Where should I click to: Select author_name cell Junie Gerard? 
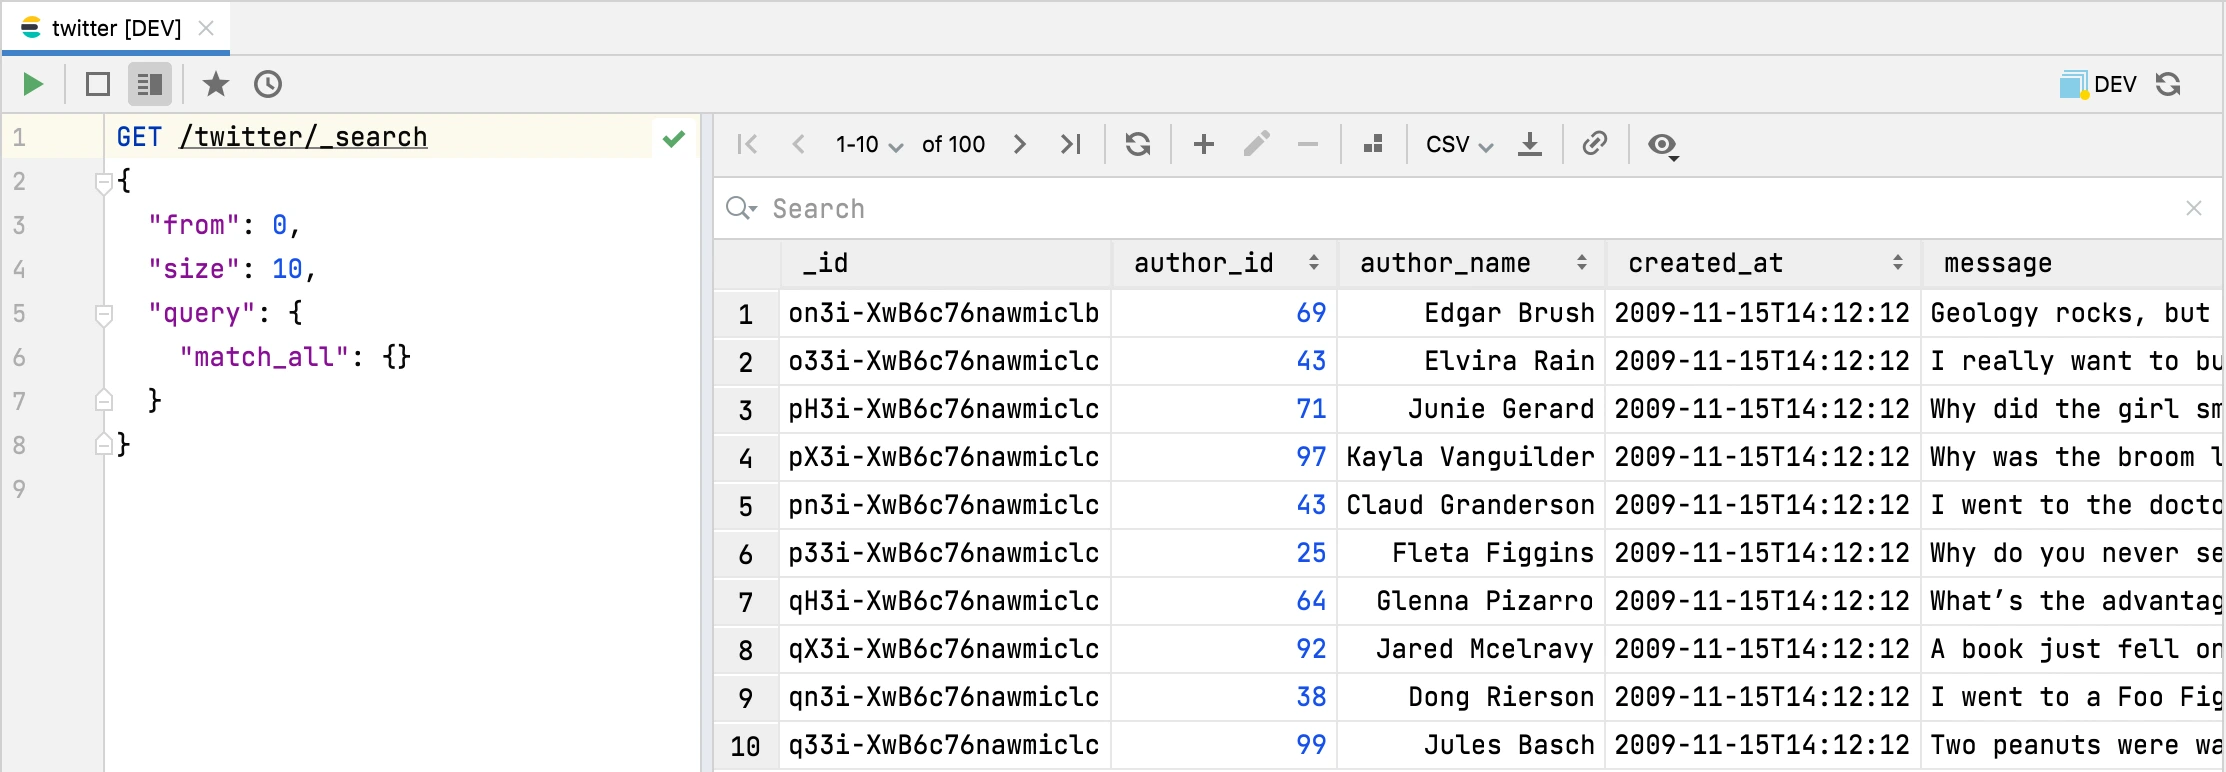[x=1472, y=409]
